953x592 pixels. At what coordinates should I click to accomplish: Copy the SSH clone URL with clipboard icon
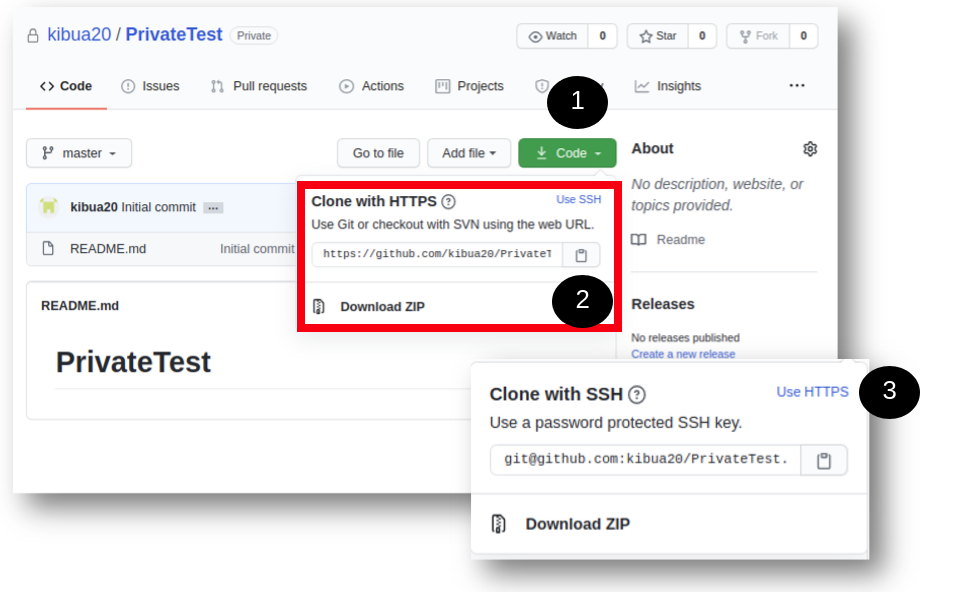824,461
